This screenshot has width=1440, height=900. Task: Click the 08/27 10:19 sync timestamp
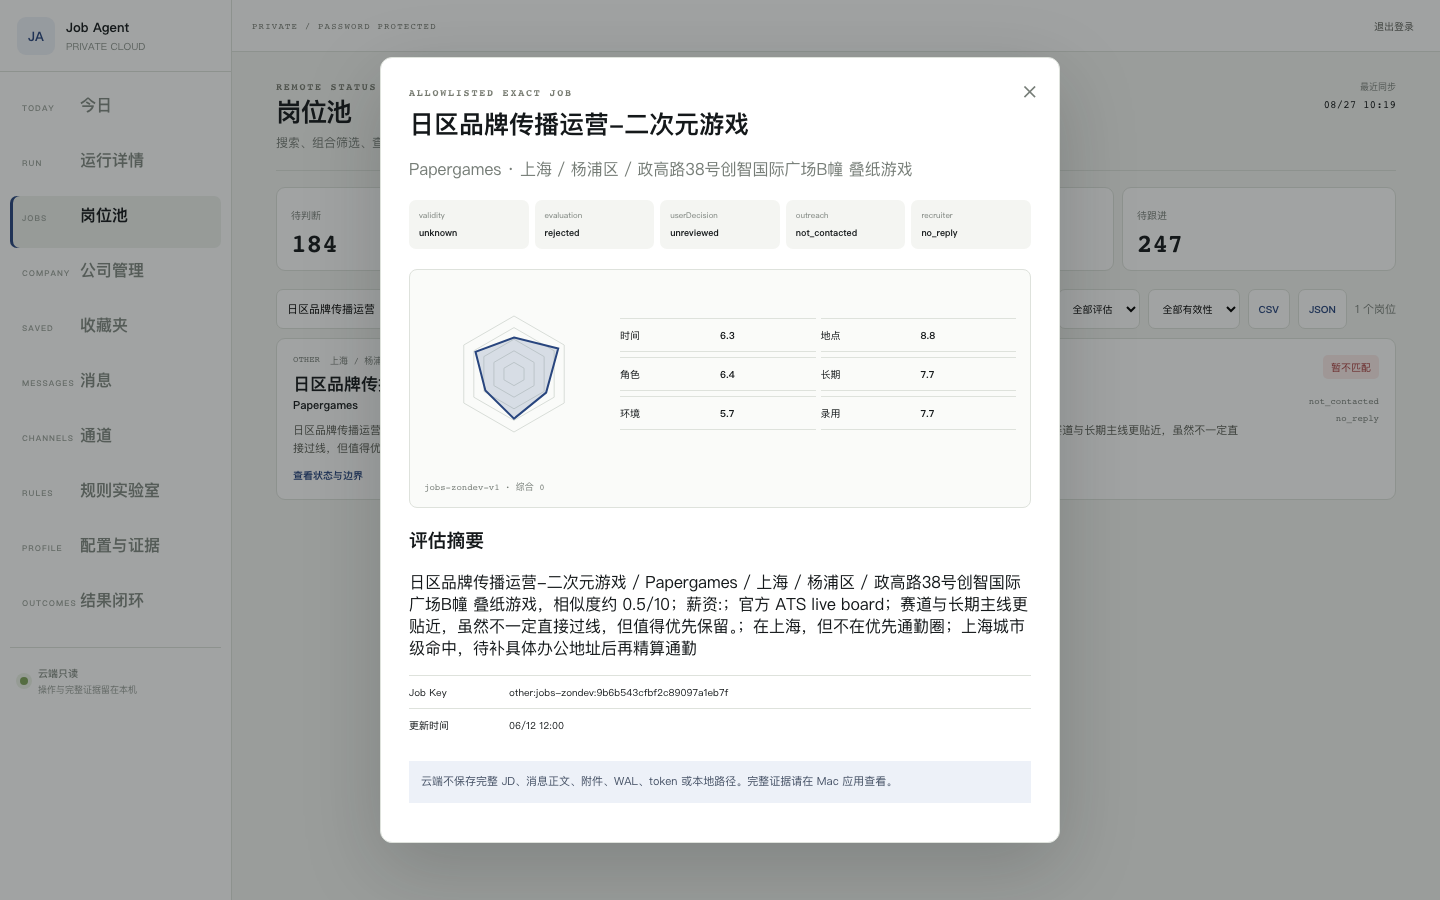(1360, 105)
